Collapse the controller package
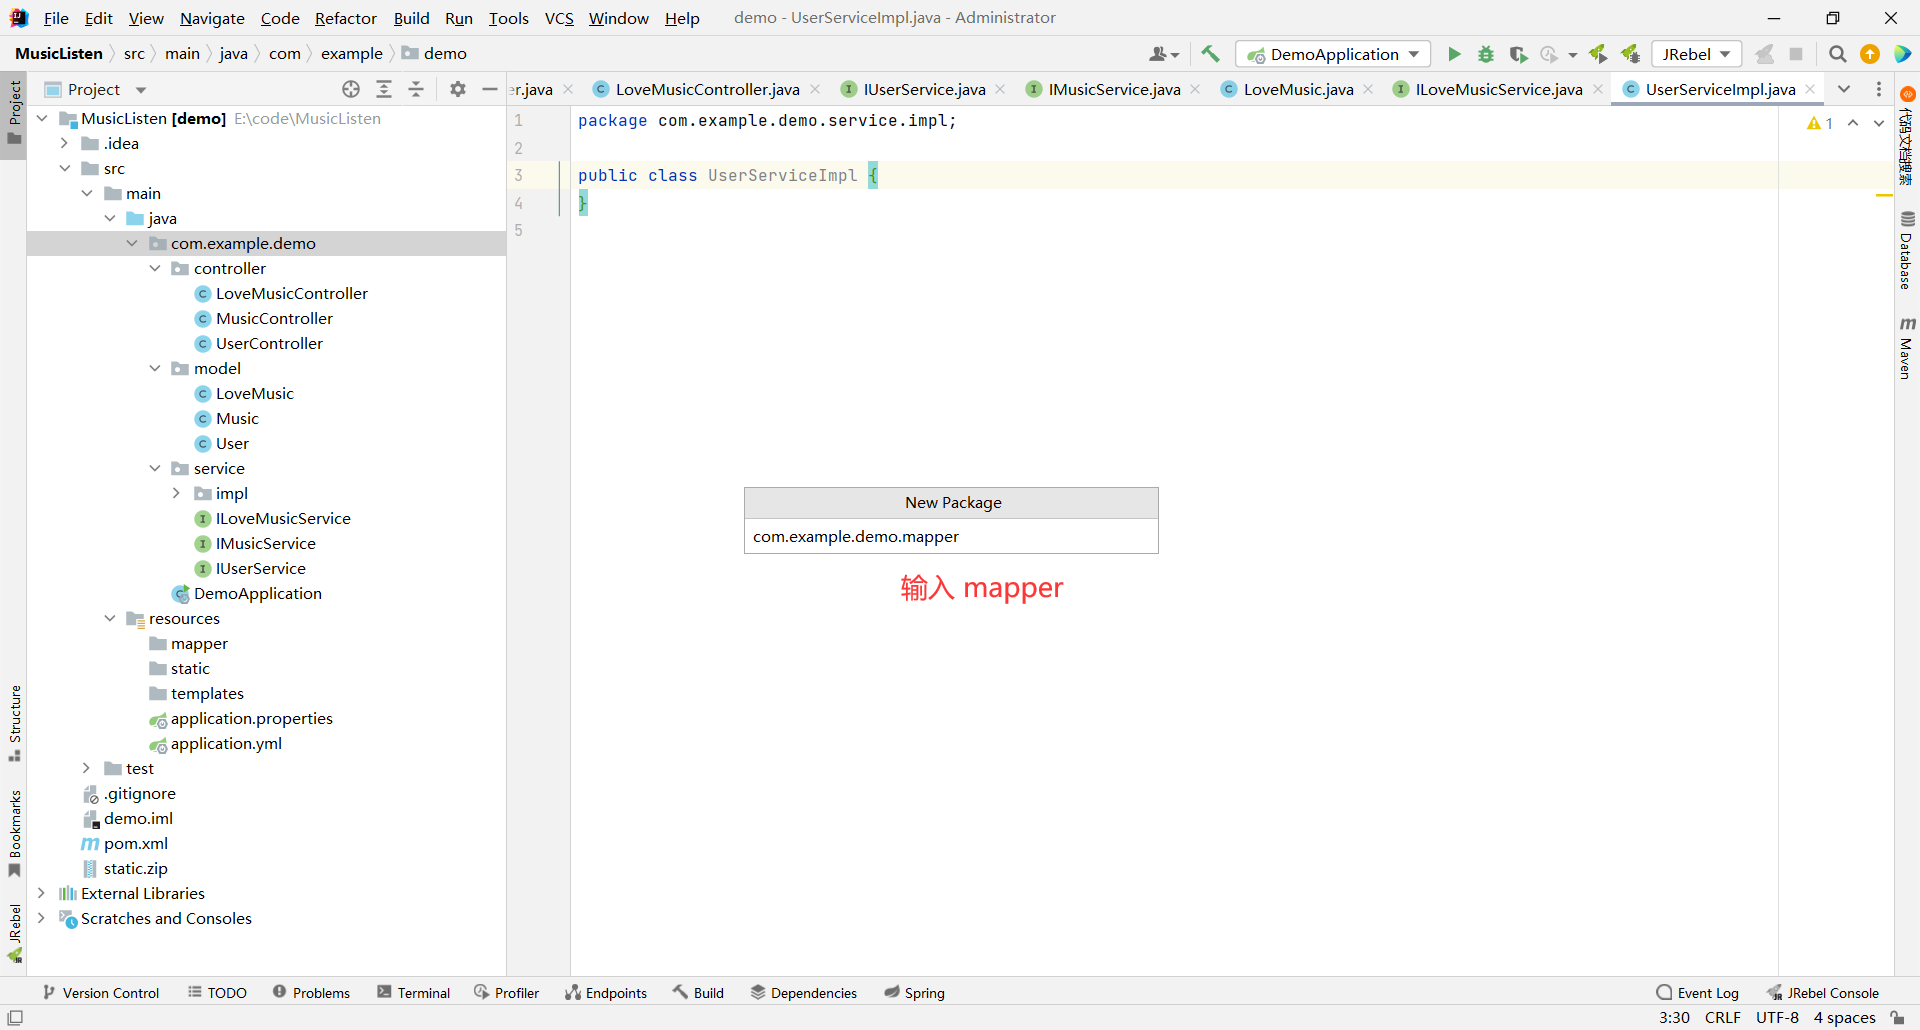Viewport: 1920px width, 1030px height. (x=155, y=268)
